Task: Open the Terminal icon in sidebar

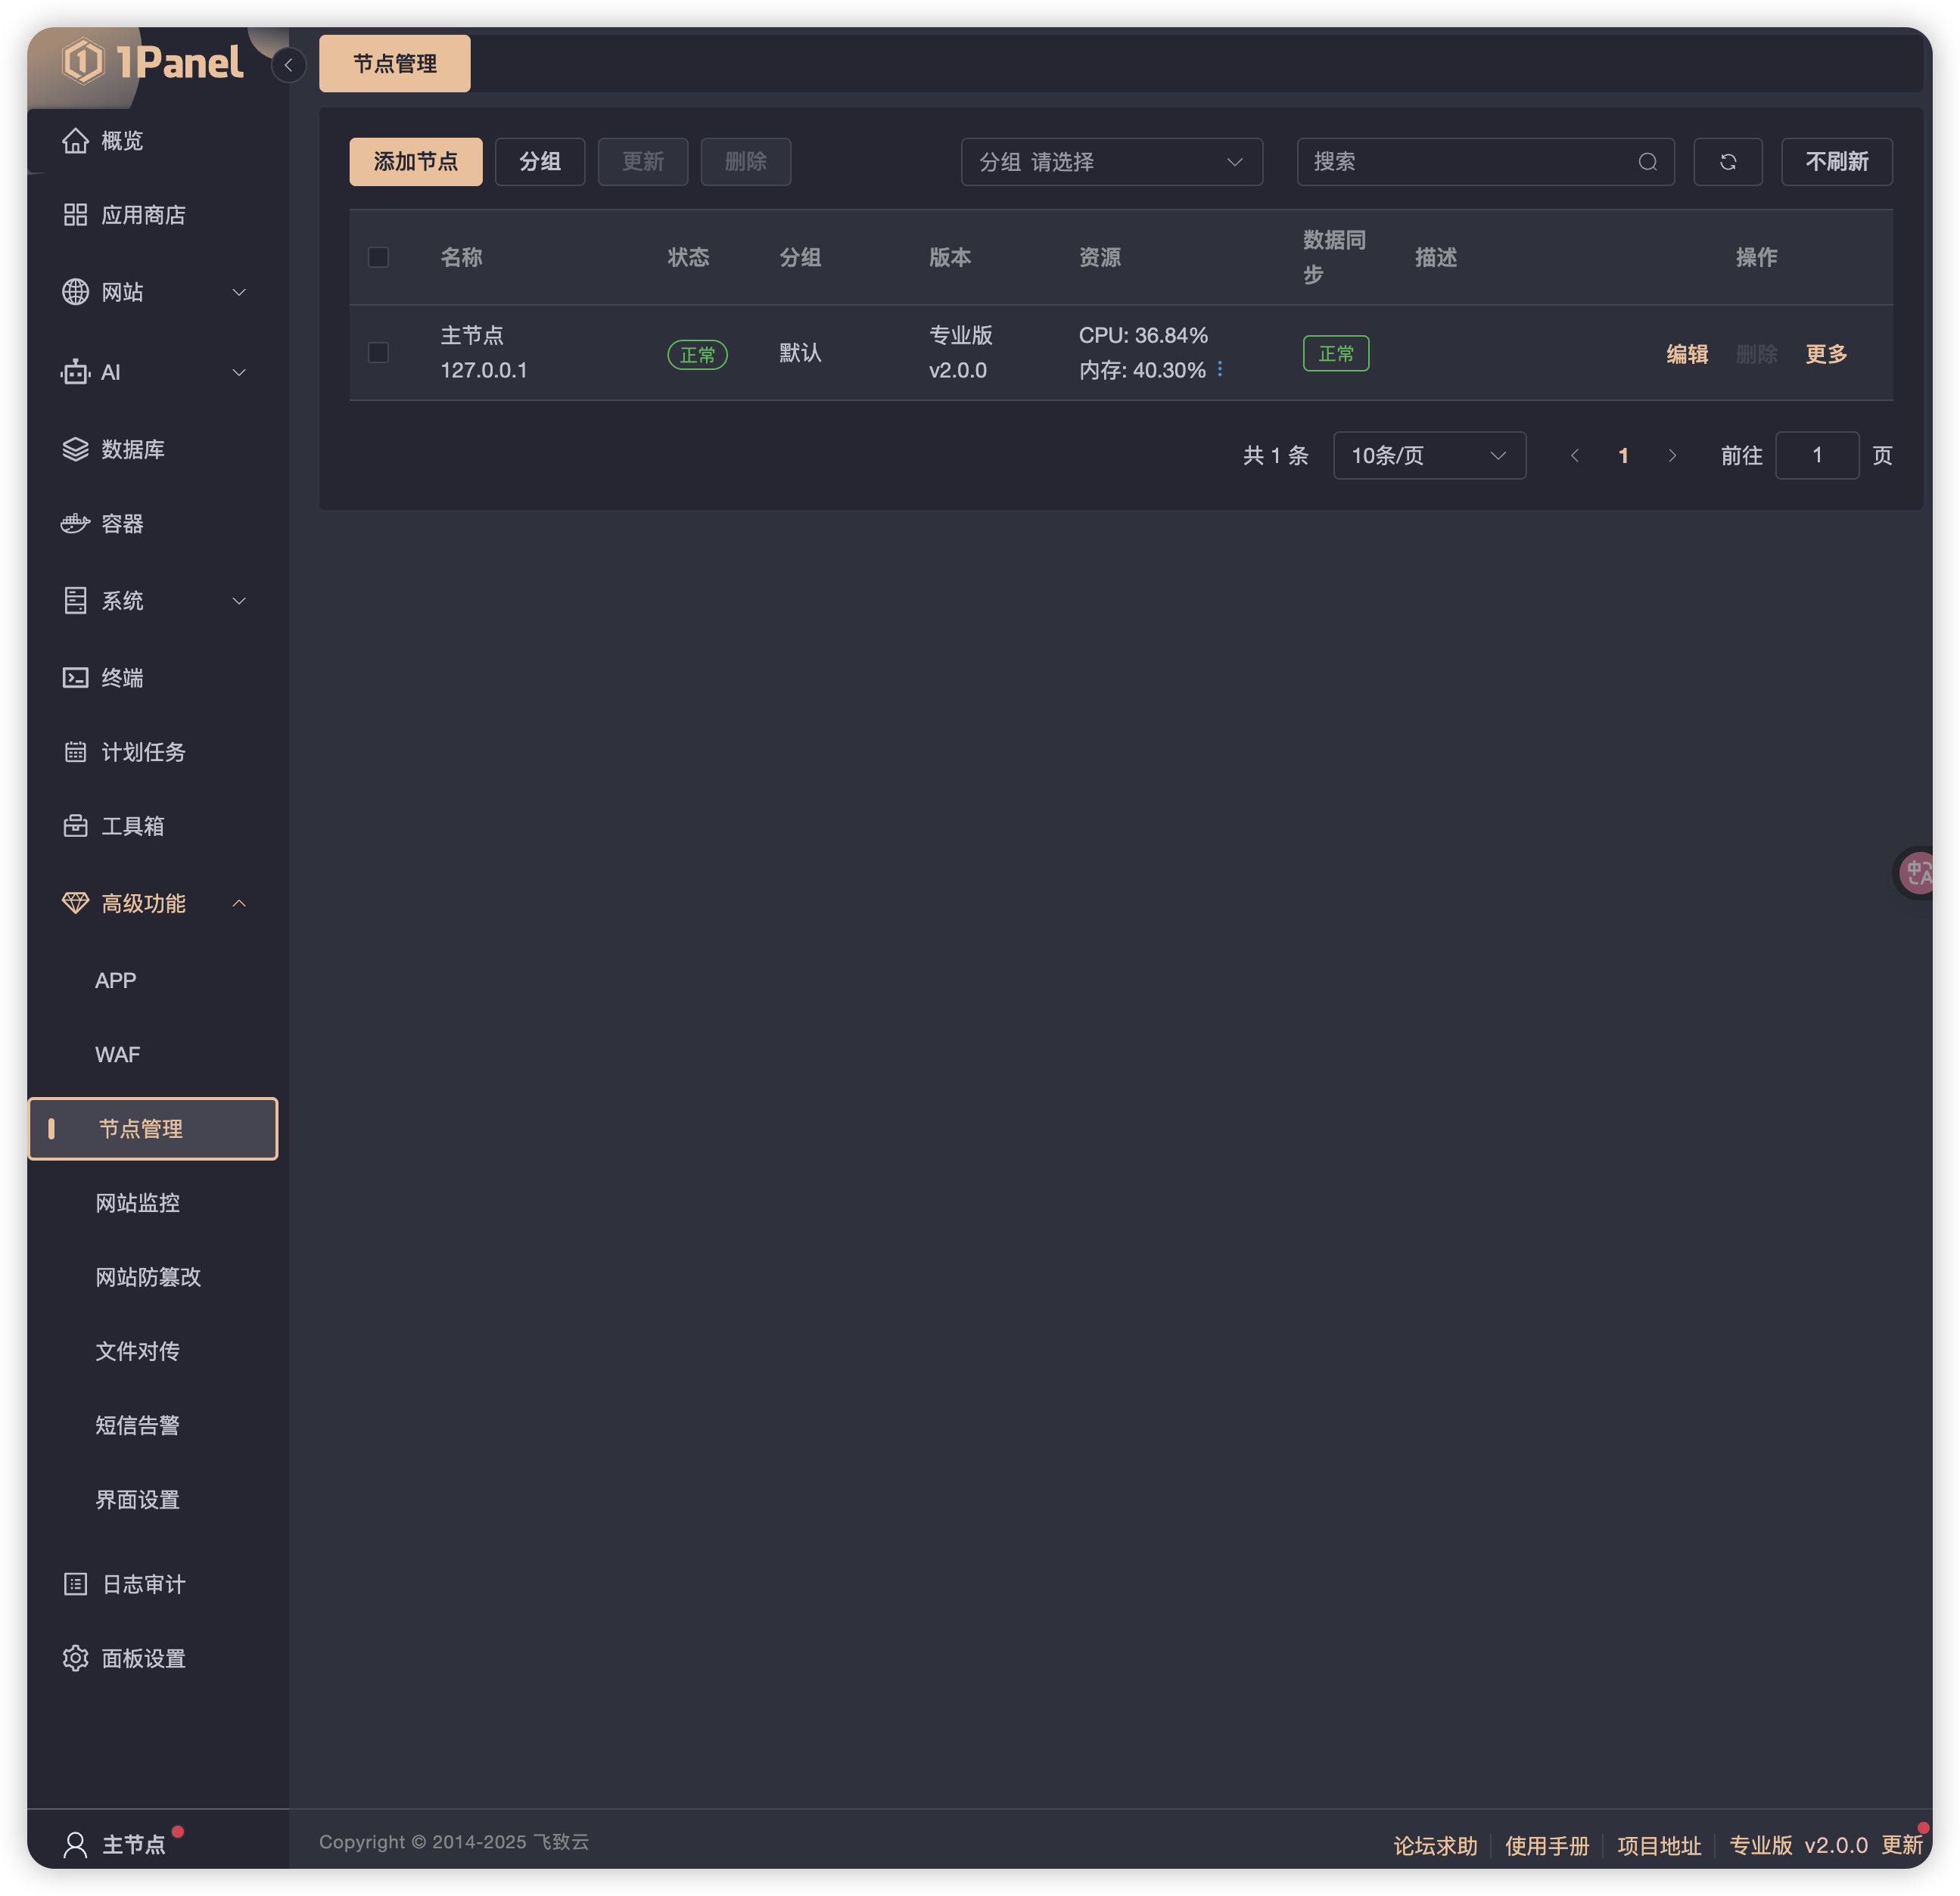Action: 76,678
